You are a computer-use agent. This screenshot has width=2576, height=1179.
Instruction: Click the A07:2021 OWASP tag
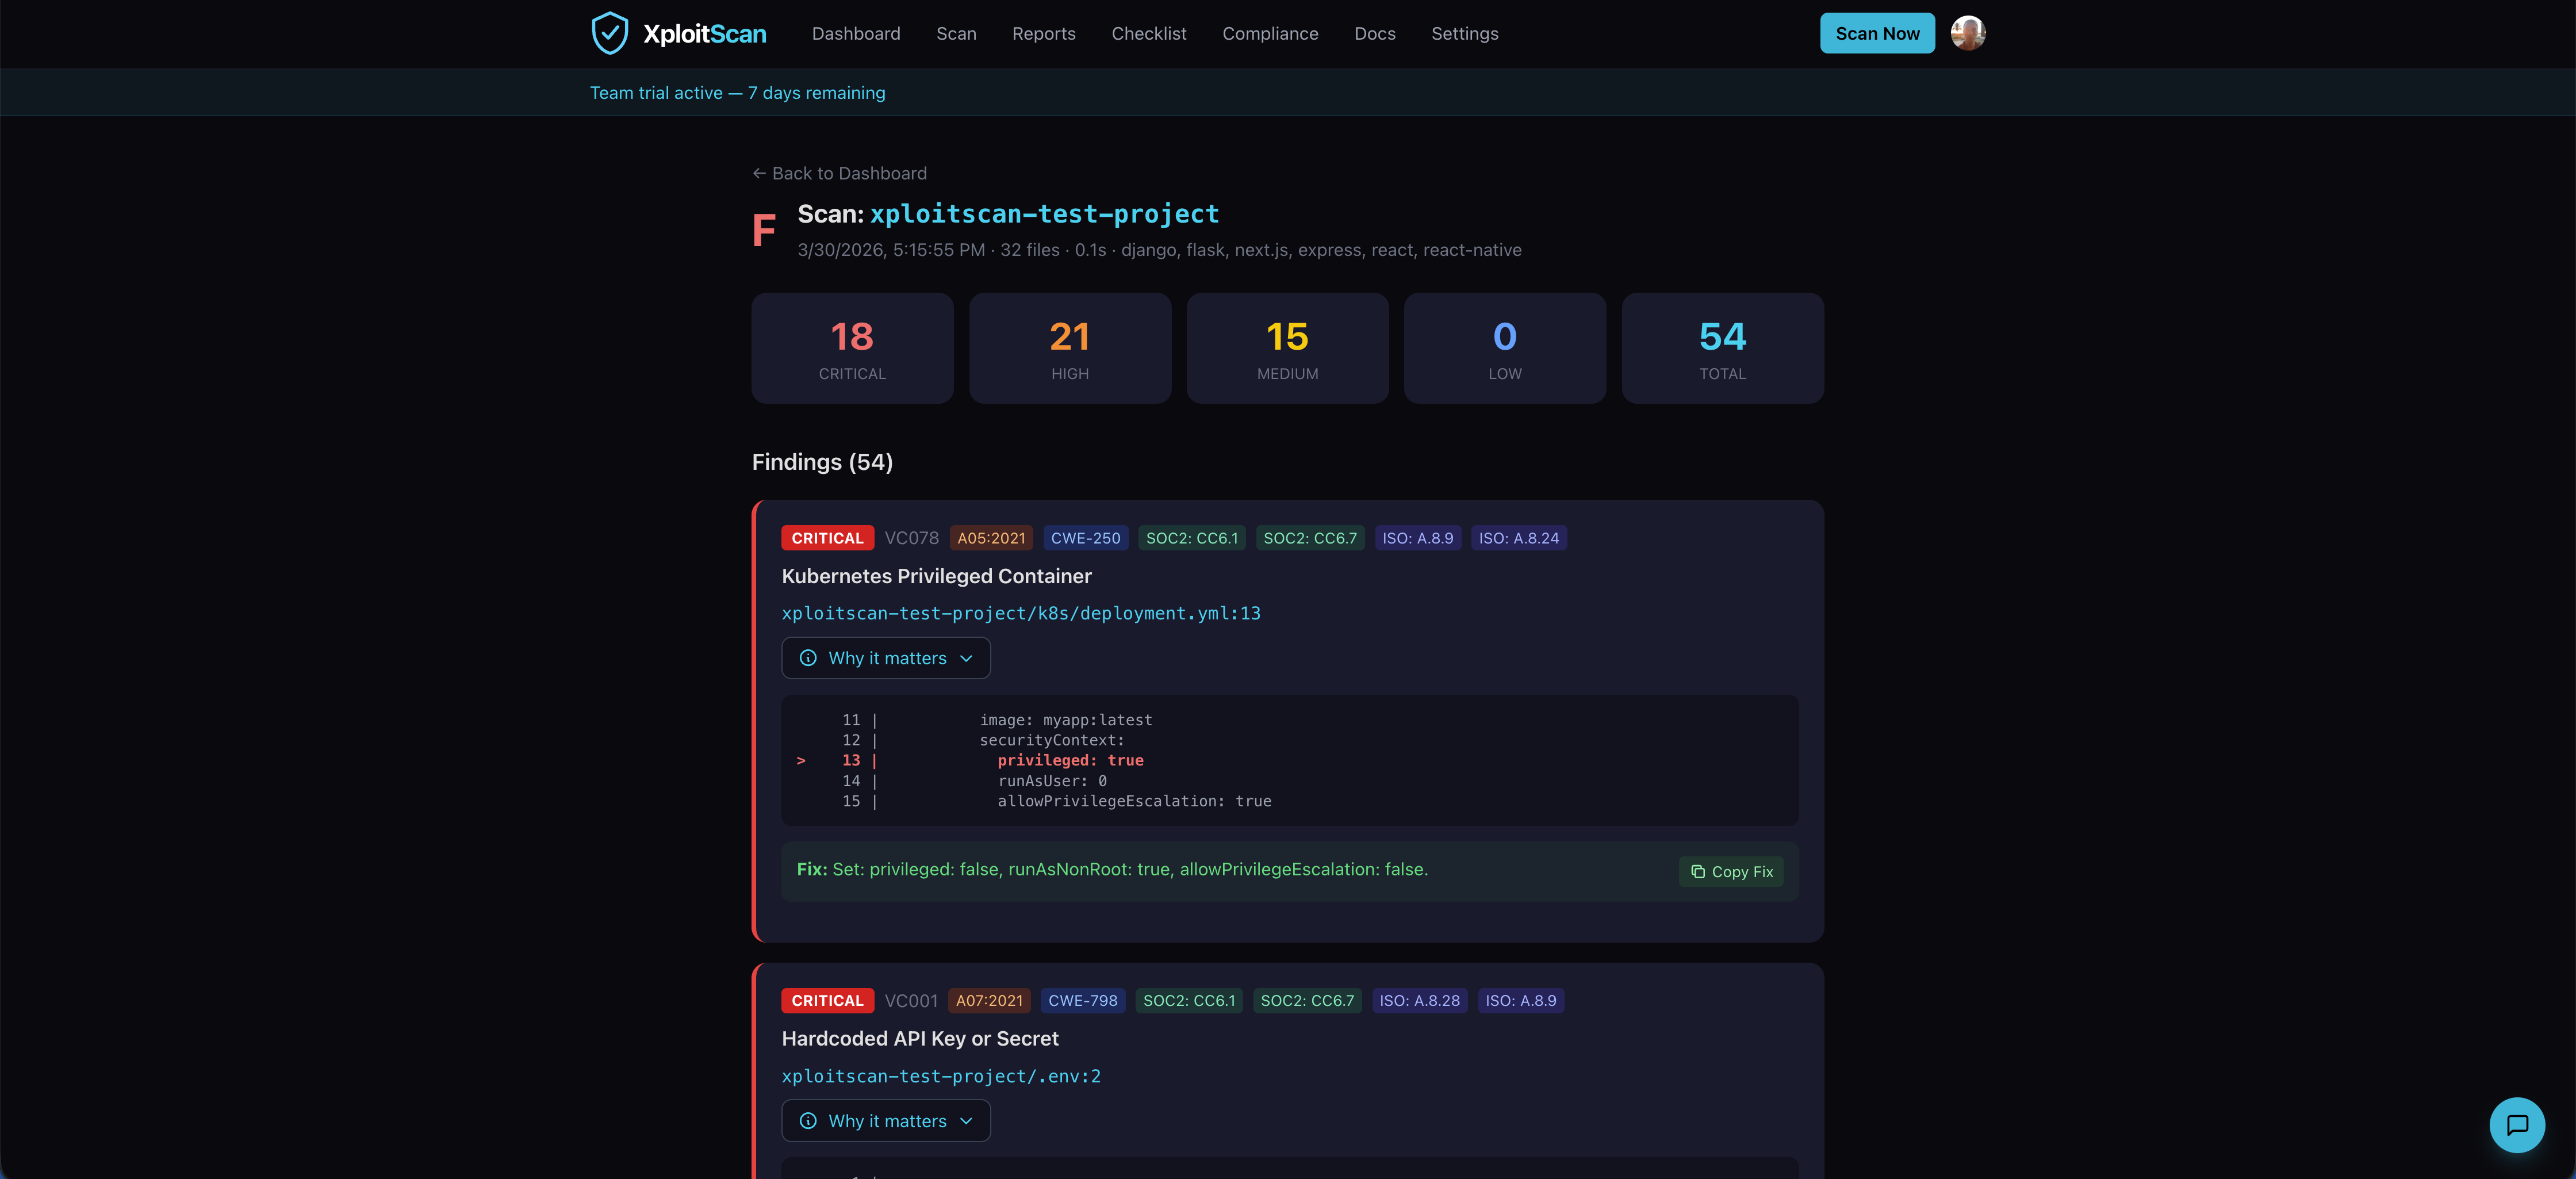989,1001
